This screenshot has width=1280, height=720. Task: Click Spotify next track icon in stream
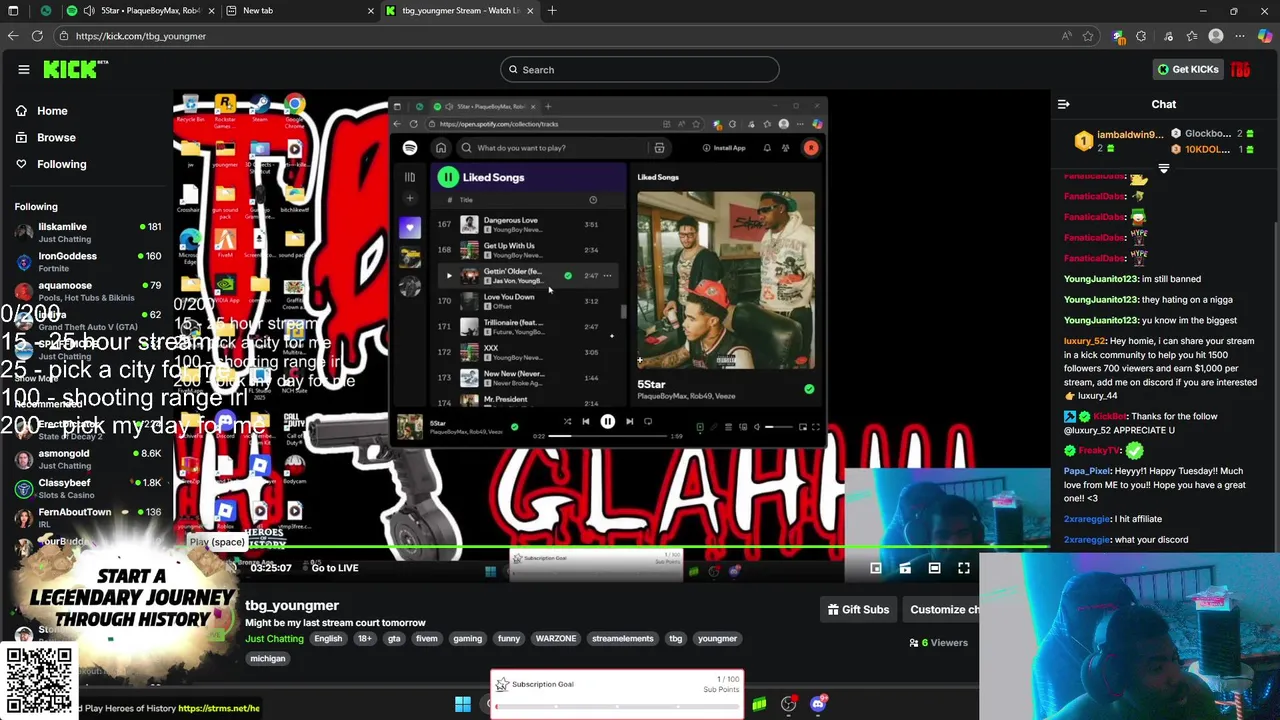pyautogui.click(x=629, y=422)
